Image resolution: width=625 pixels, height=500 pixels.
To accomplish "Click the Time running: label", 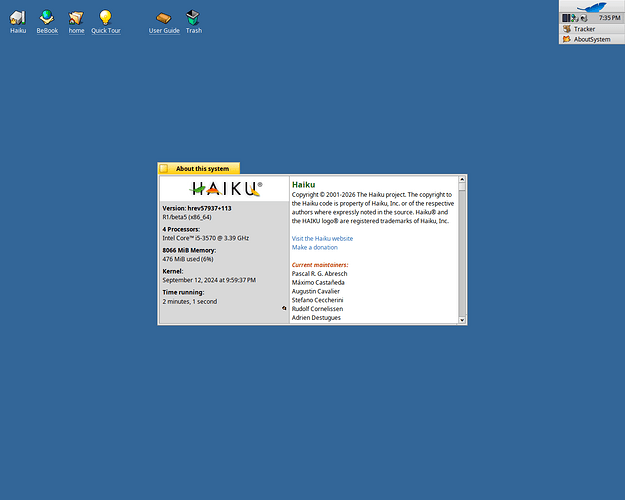I will click(x=183, y=292).
